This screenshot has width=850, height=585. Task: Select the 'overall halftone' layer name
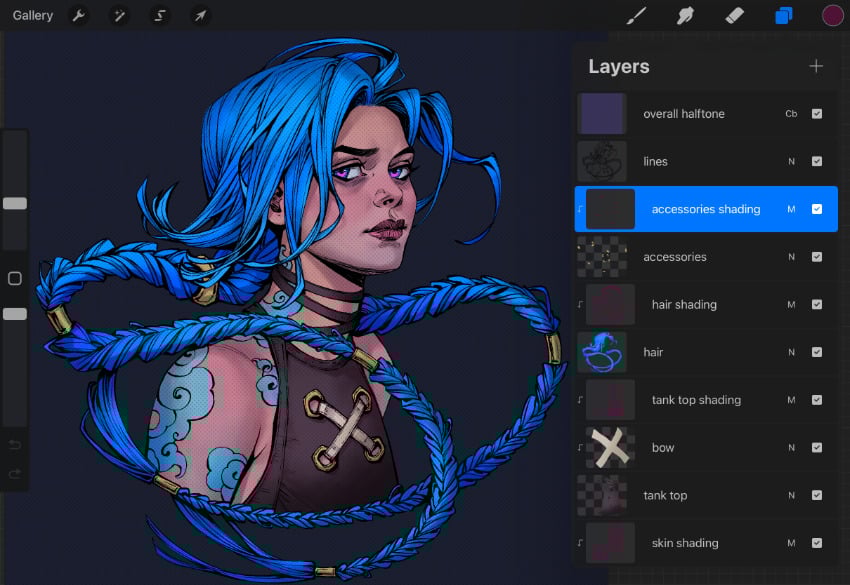(x=684, y=114)
